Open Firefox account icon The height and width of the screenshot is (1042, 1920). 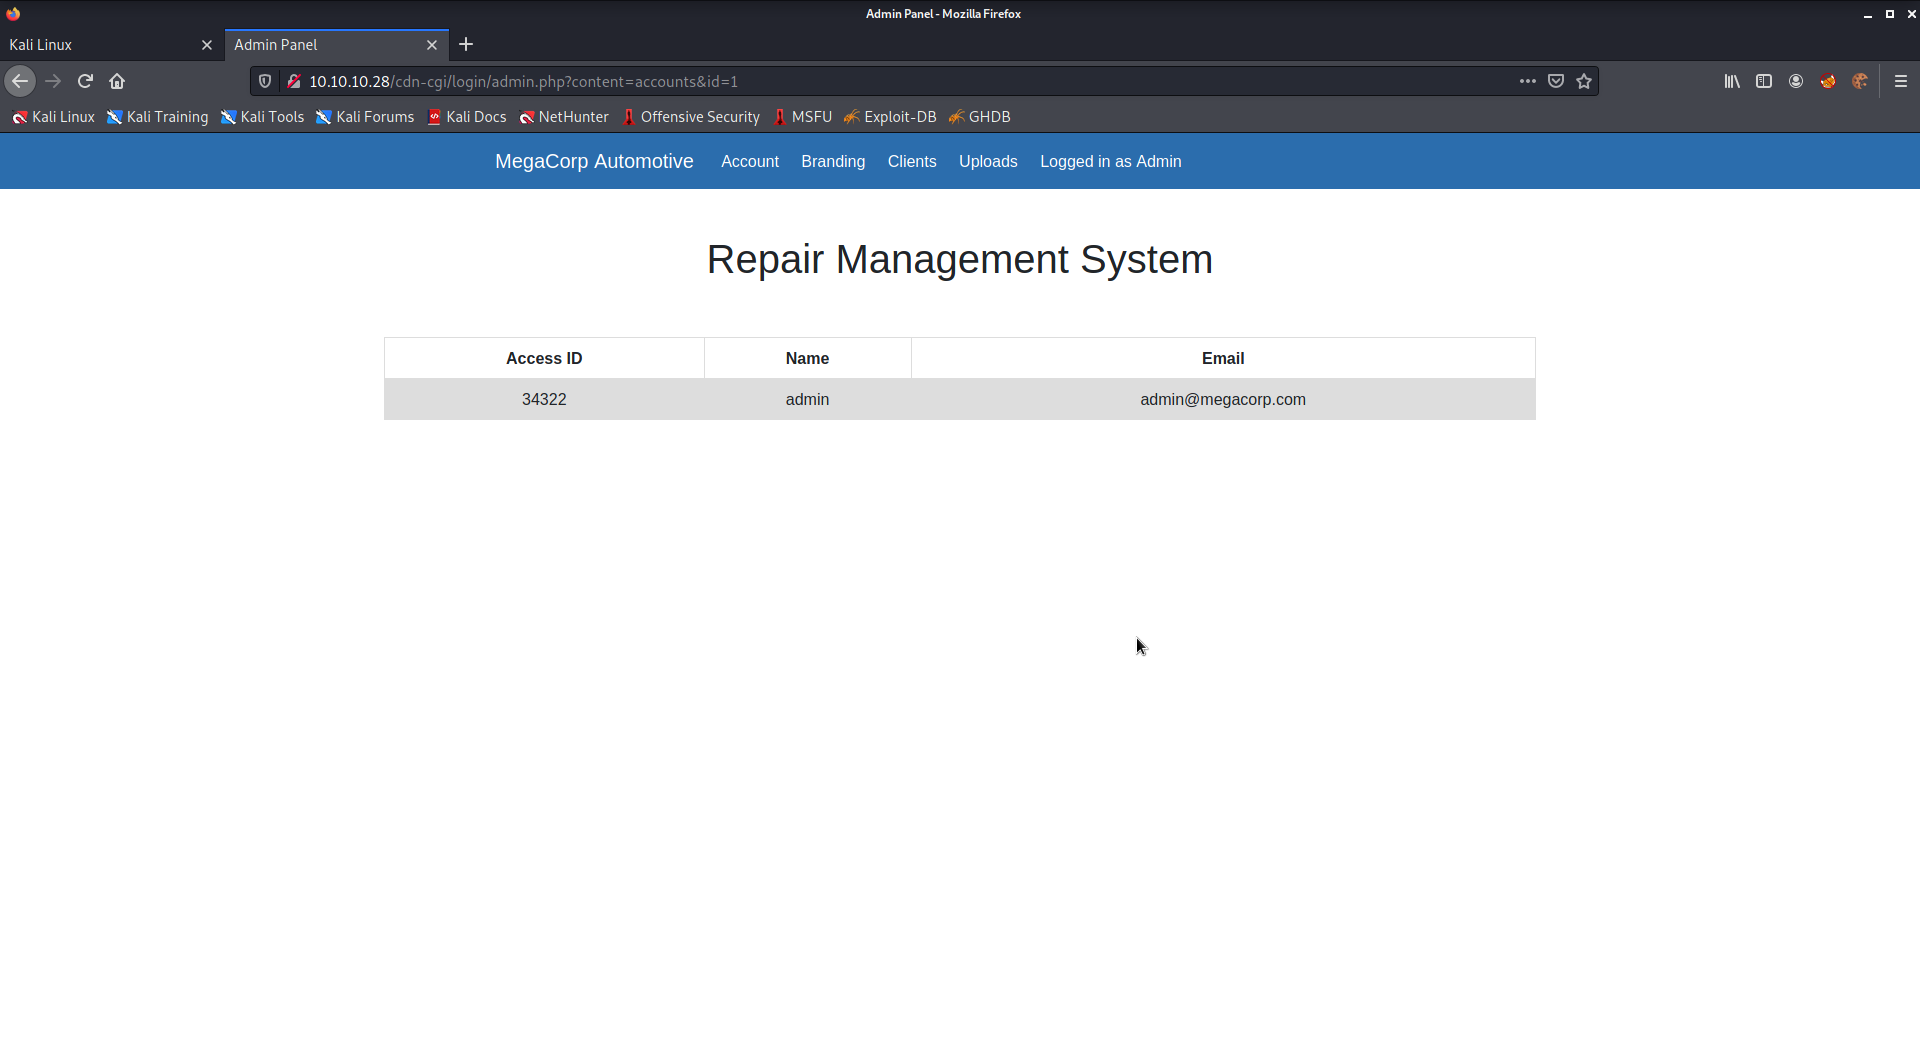[x=1796, y=81]
